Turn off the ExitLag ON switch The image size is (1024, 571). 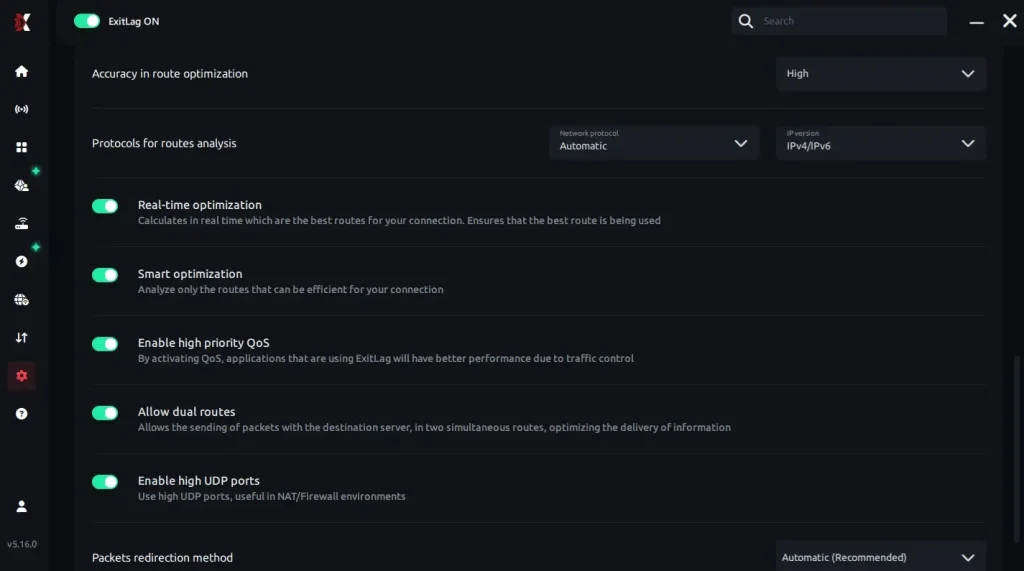coord(86,21)
